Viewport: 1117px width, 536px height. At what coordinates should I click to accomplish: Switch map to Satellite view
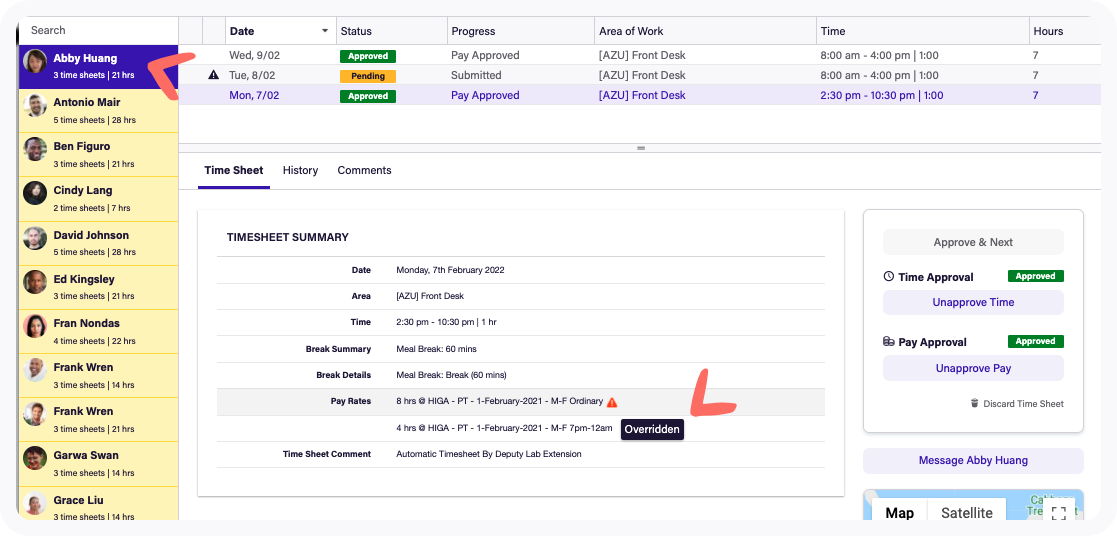click(x=967, y=512)
